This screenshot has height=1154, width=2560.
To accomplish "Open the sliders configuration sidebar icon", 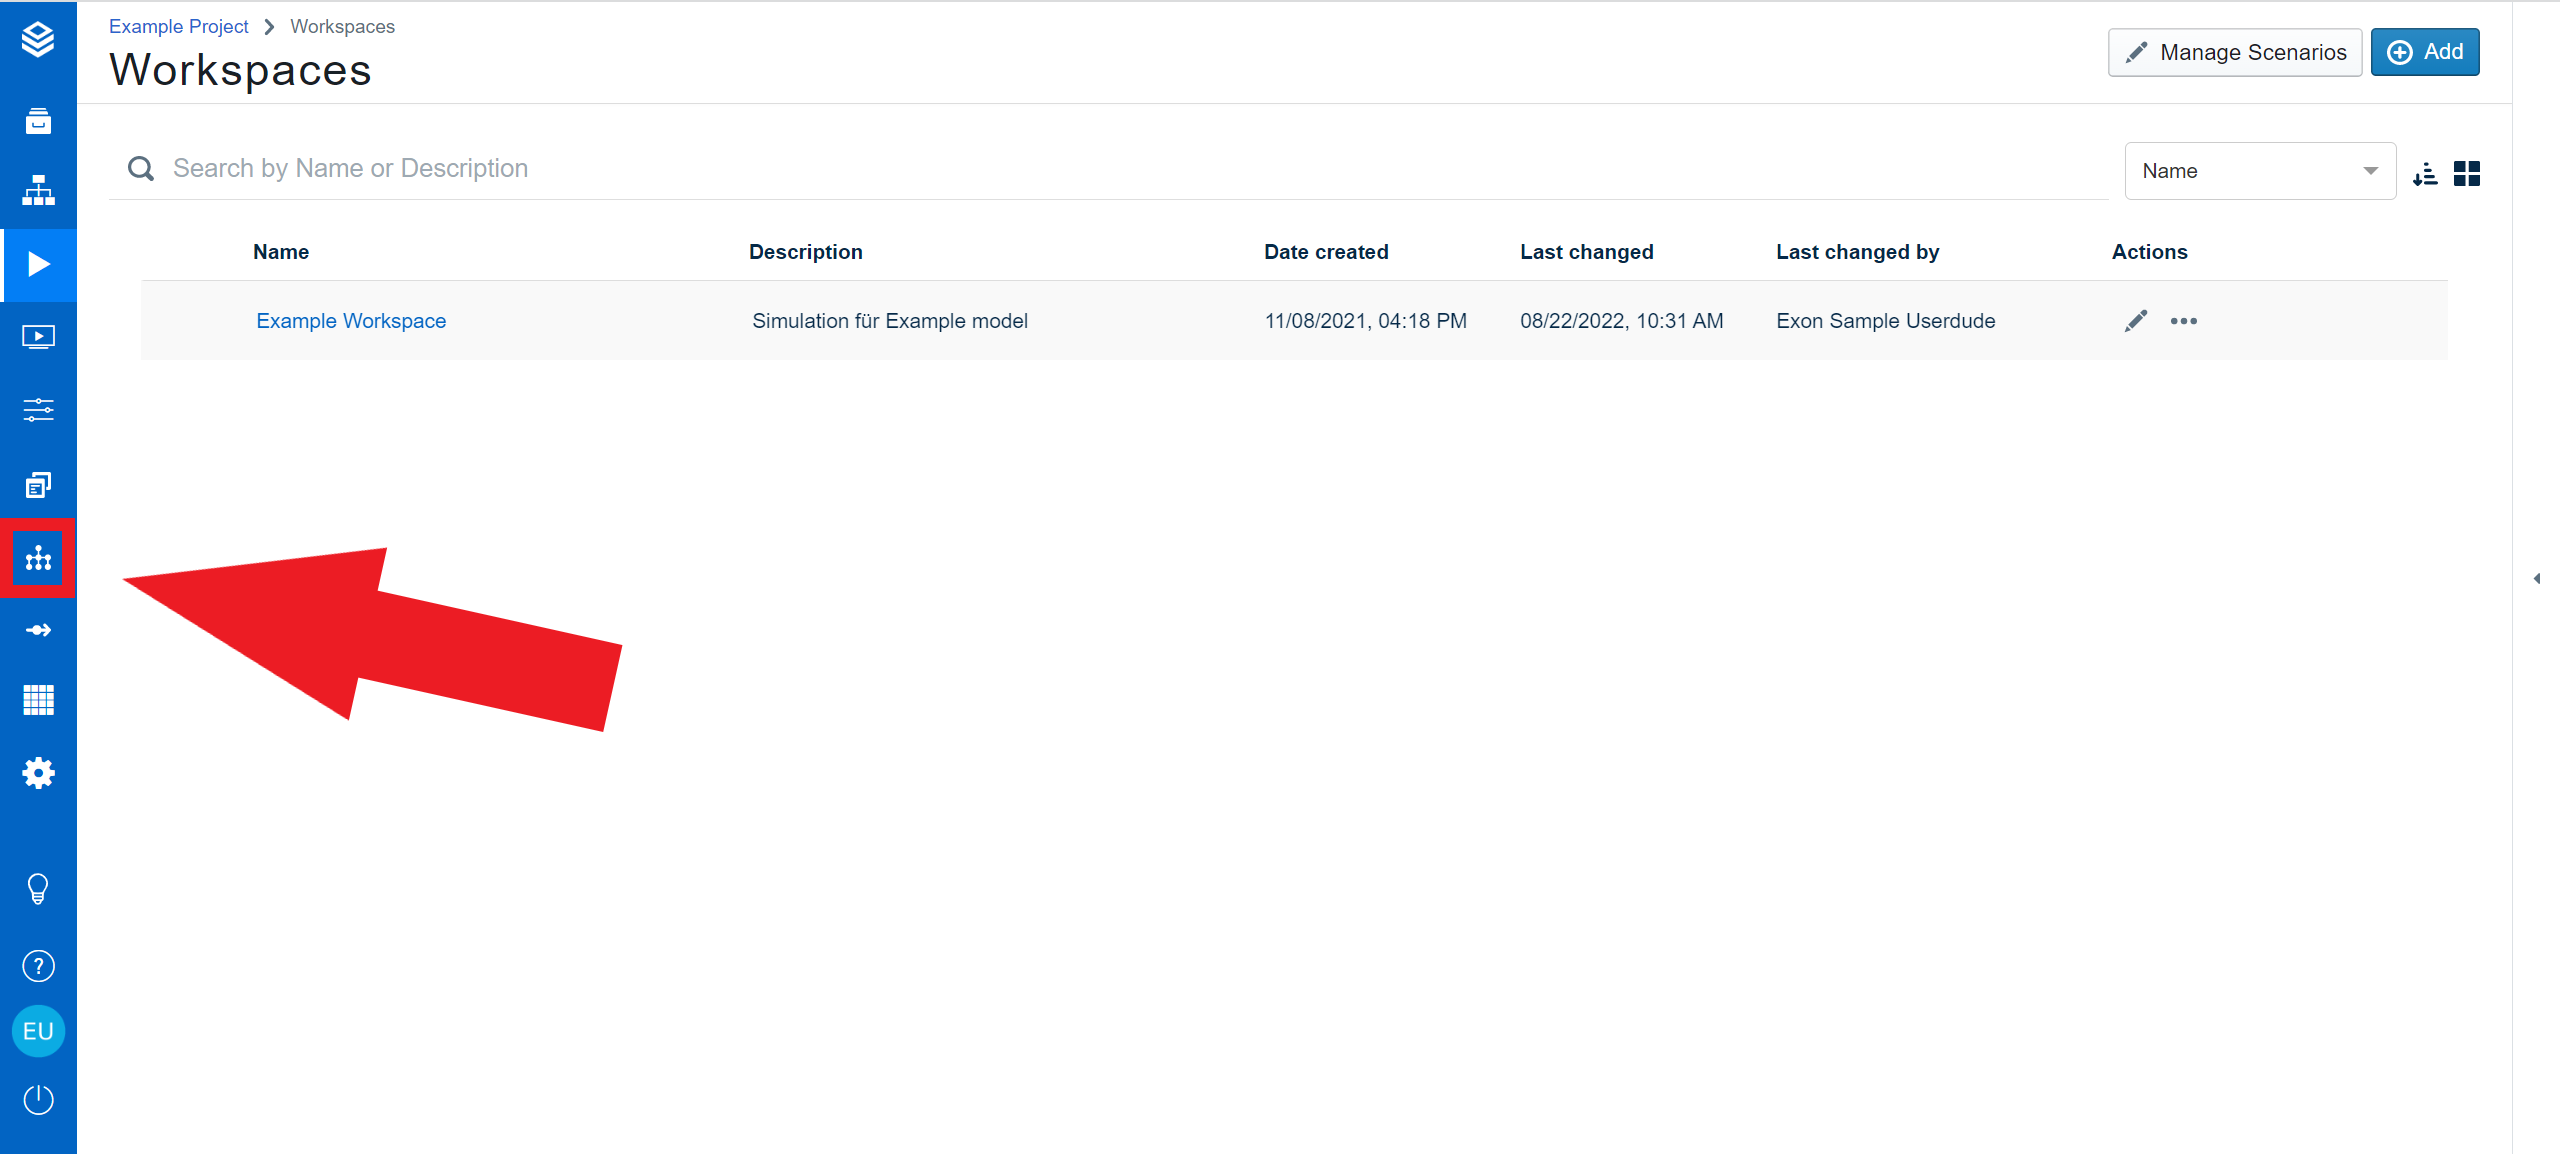I will pyautogui.click(x=38, y=410).
